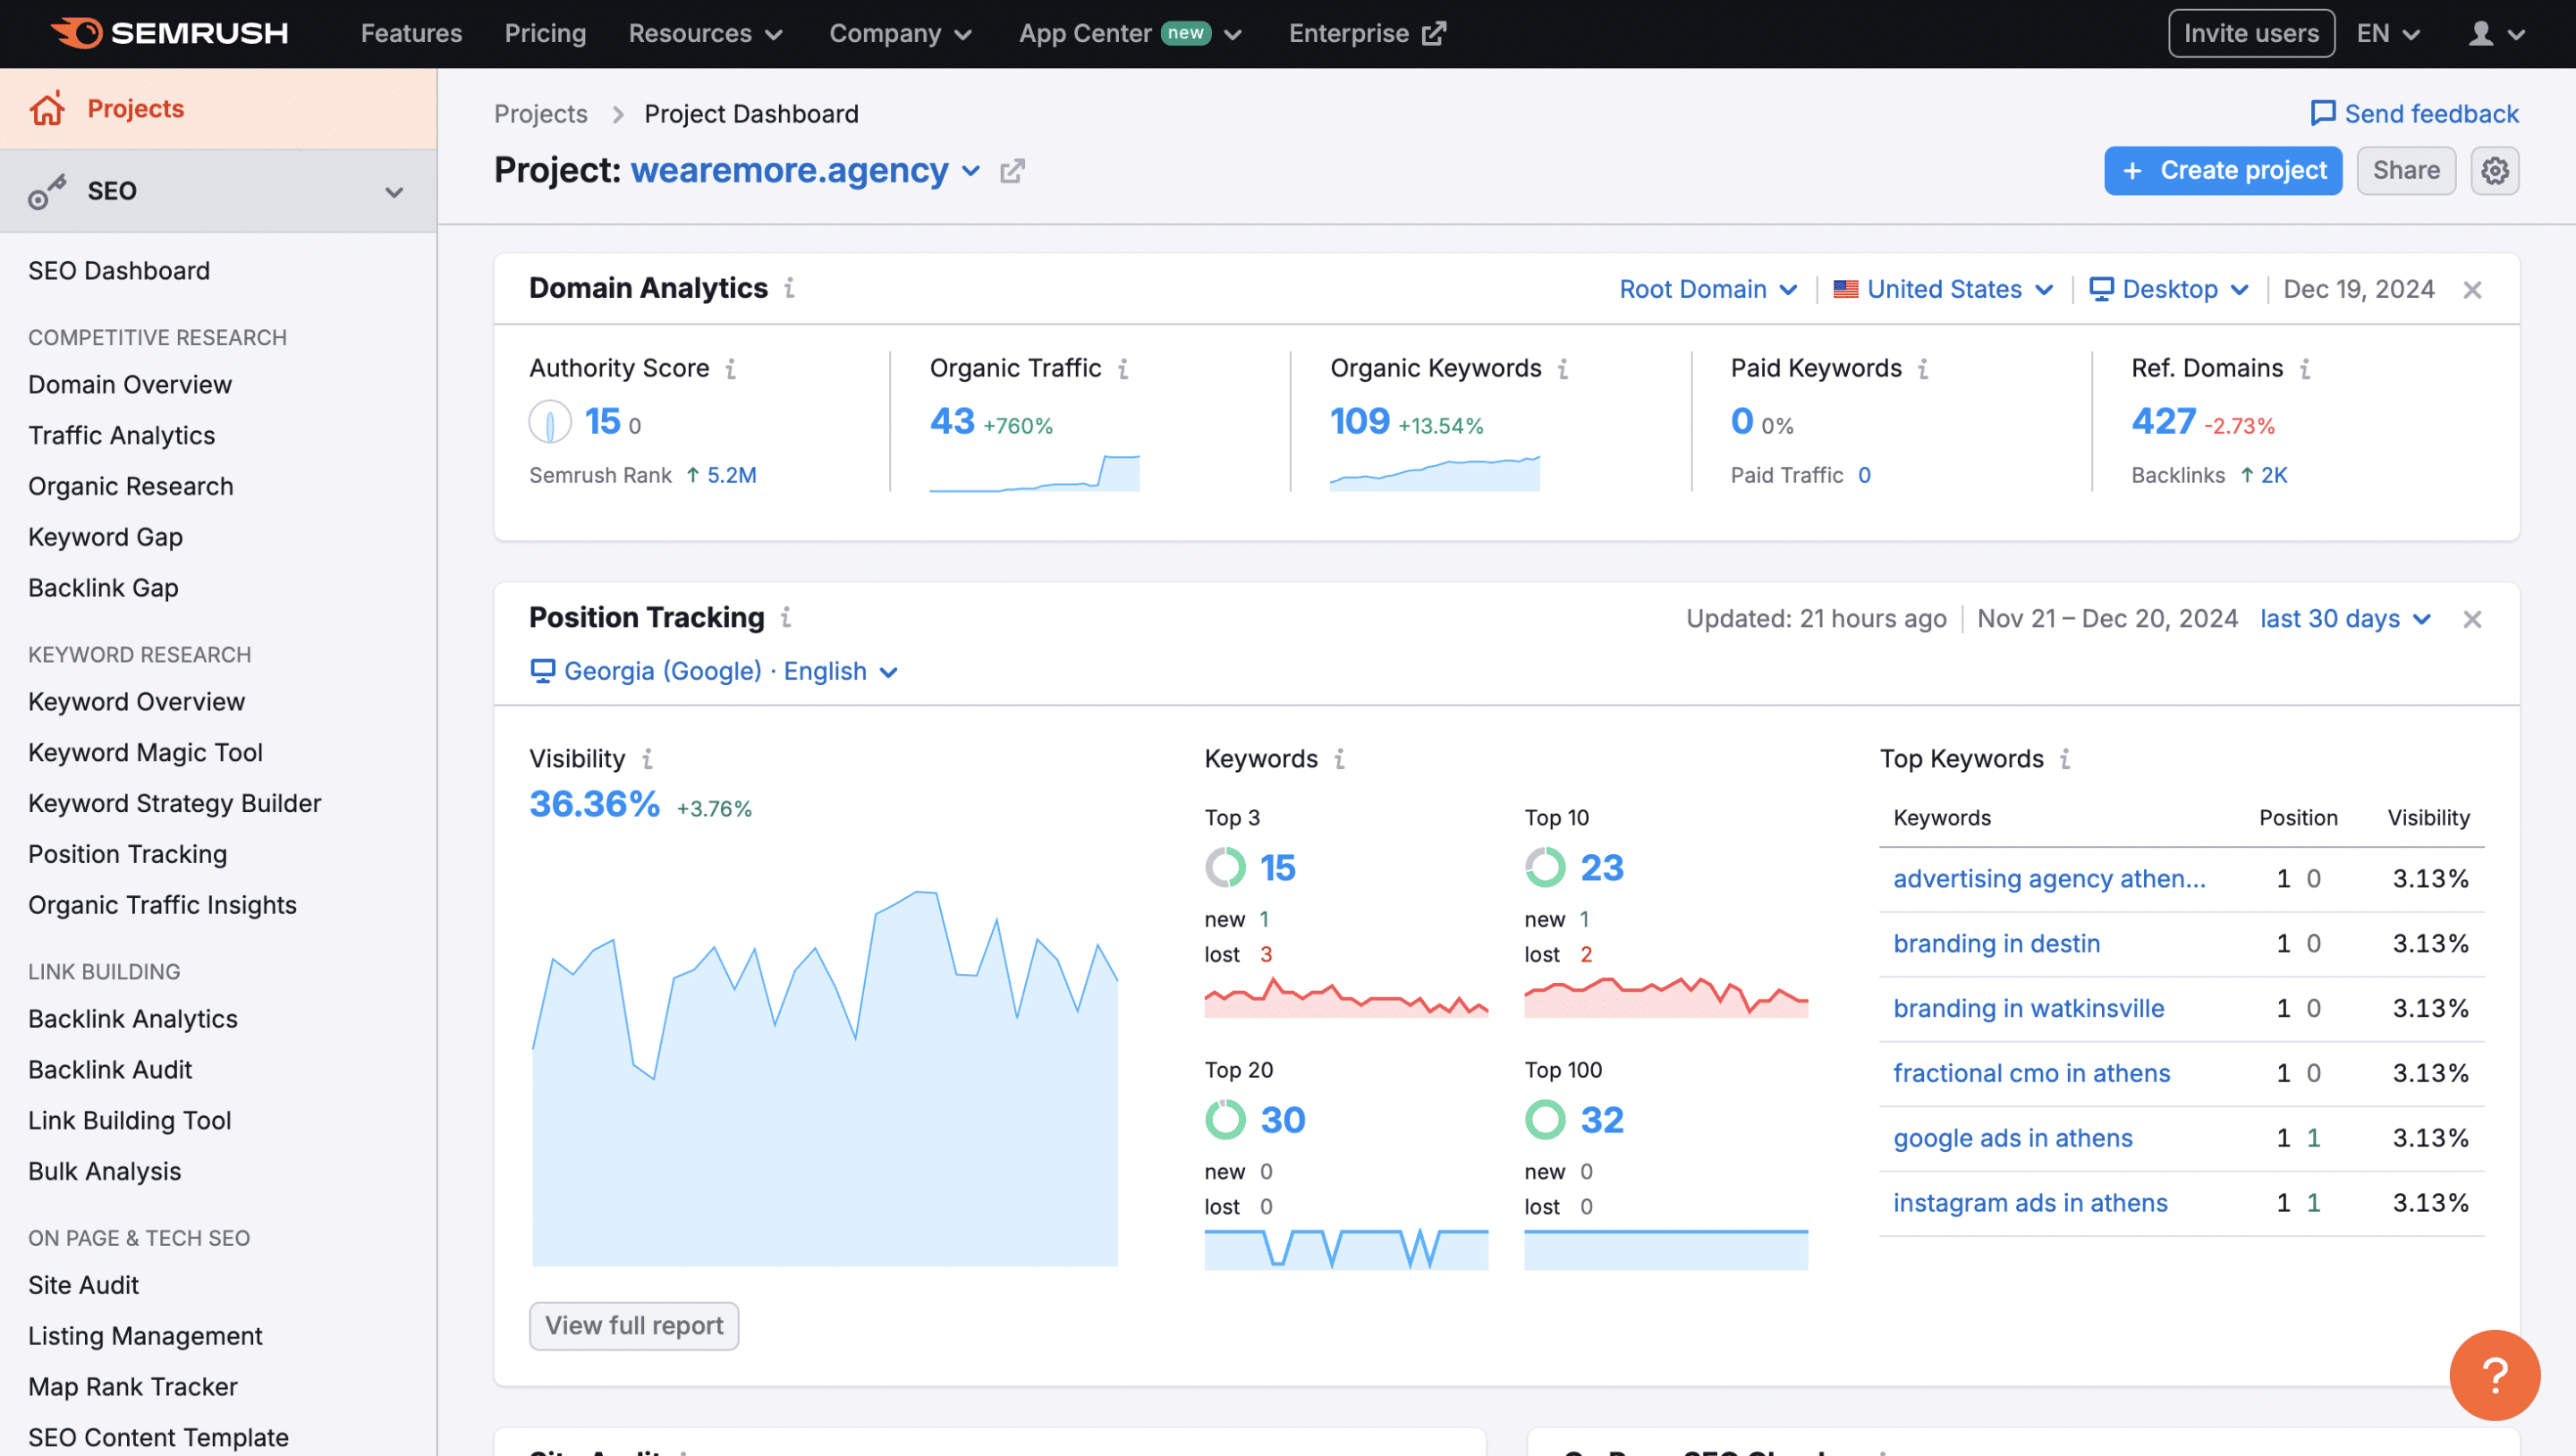Click the Create project button
Image resolution: width=2576 pixels, height=1456 pixels.
pos(2224,170)
